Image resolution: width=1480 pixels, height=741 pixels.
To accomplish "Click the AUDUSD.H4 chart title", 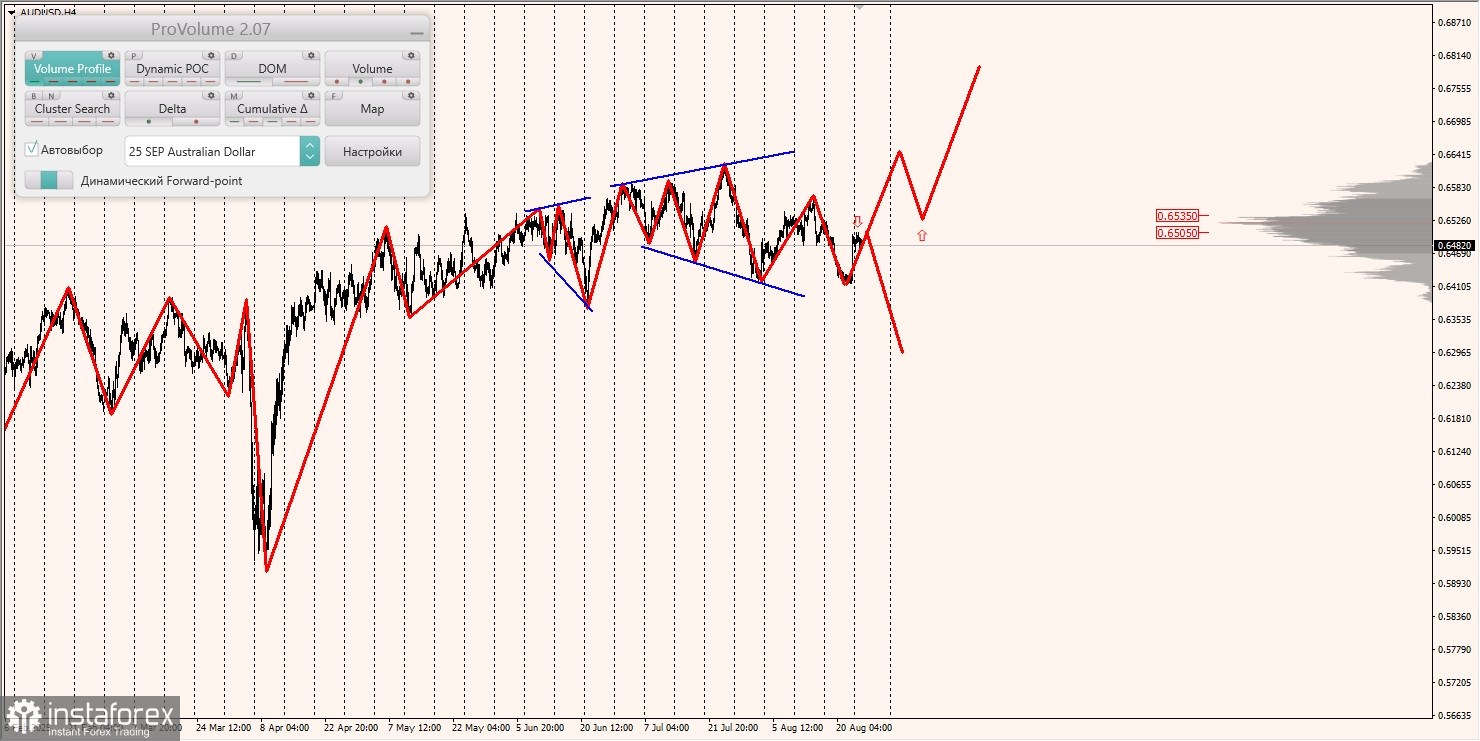I will 48,13.
